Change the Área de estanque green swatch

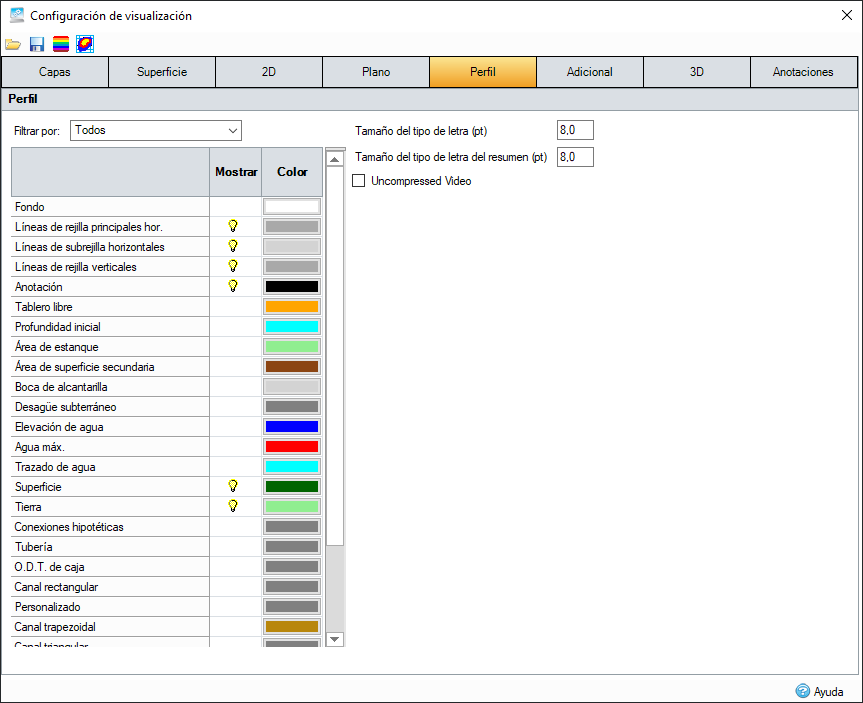click(292, 346)
